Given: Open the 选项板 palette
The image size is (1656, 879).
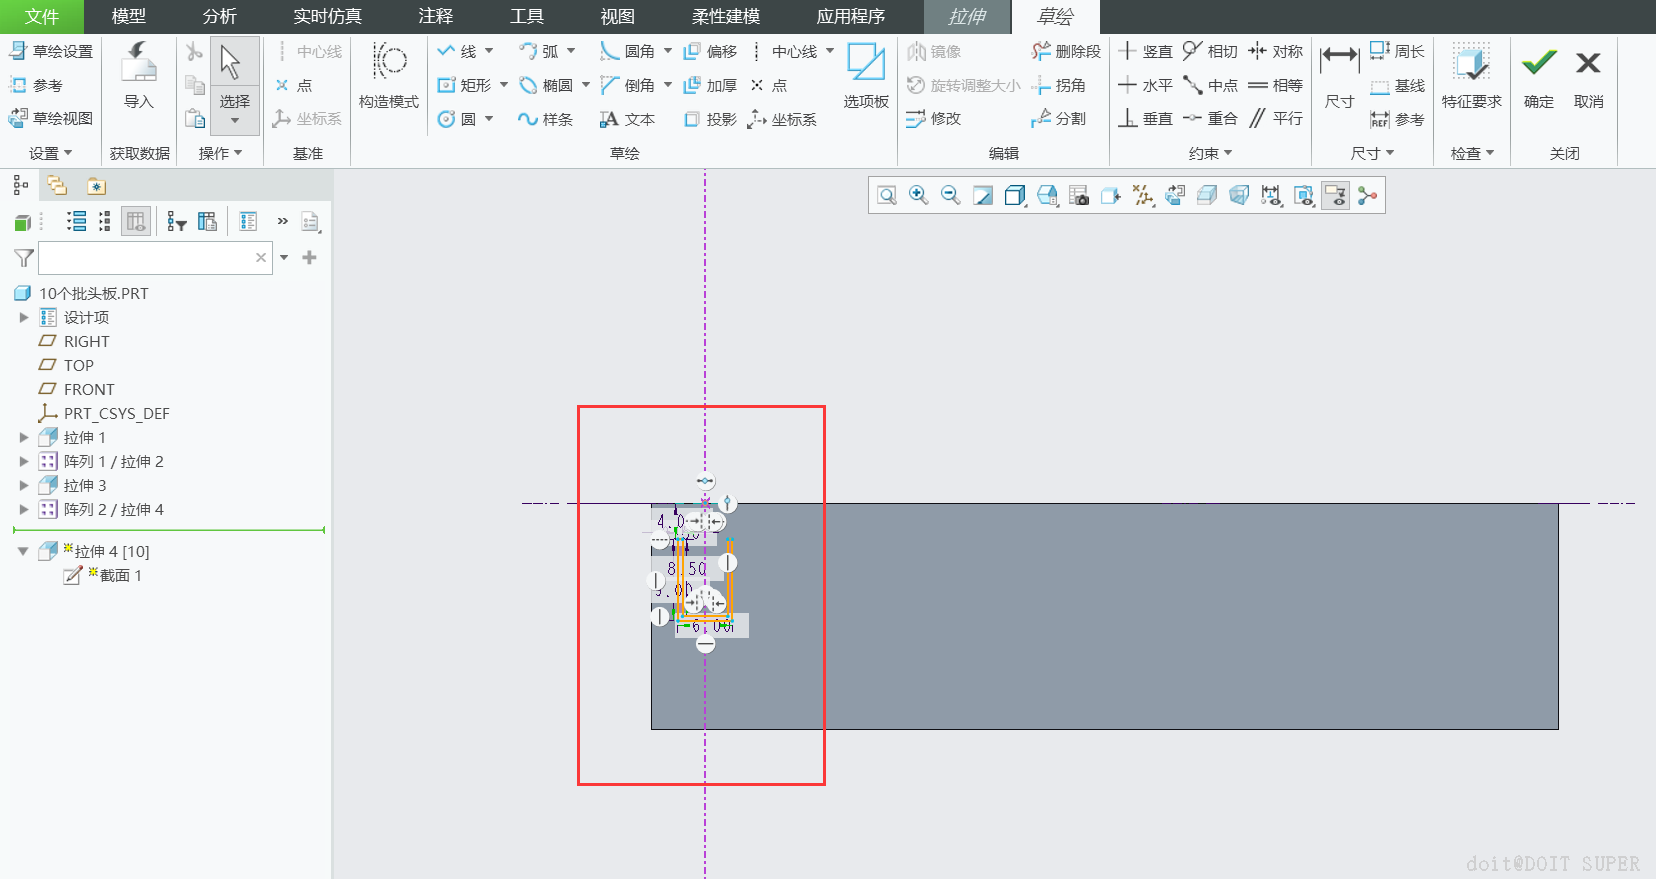Looking at the screenshot, I should pyautogui.click(x=866, y=76).
